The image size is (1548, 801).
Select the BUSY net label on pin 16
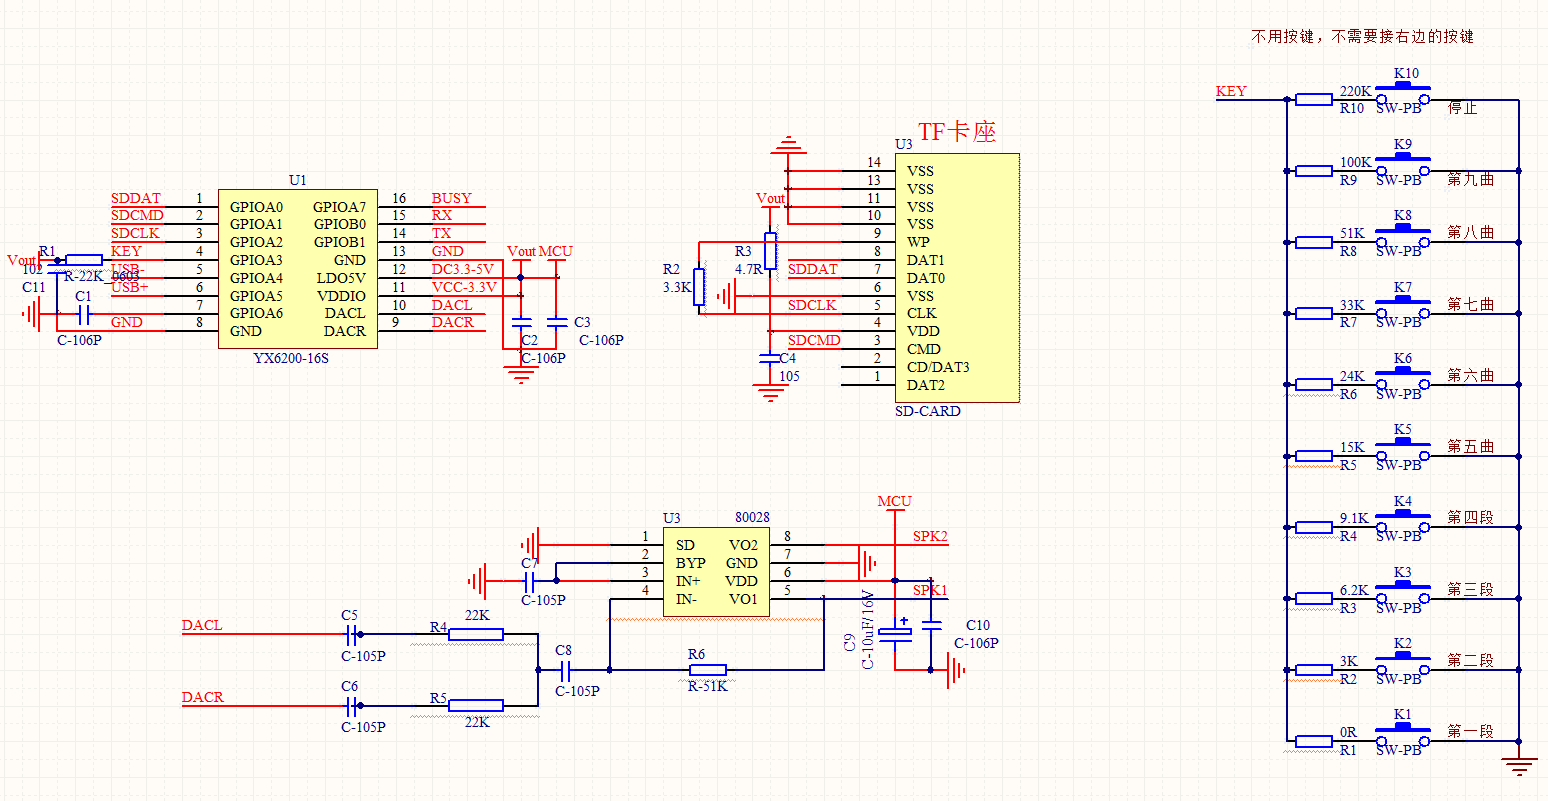451,199
